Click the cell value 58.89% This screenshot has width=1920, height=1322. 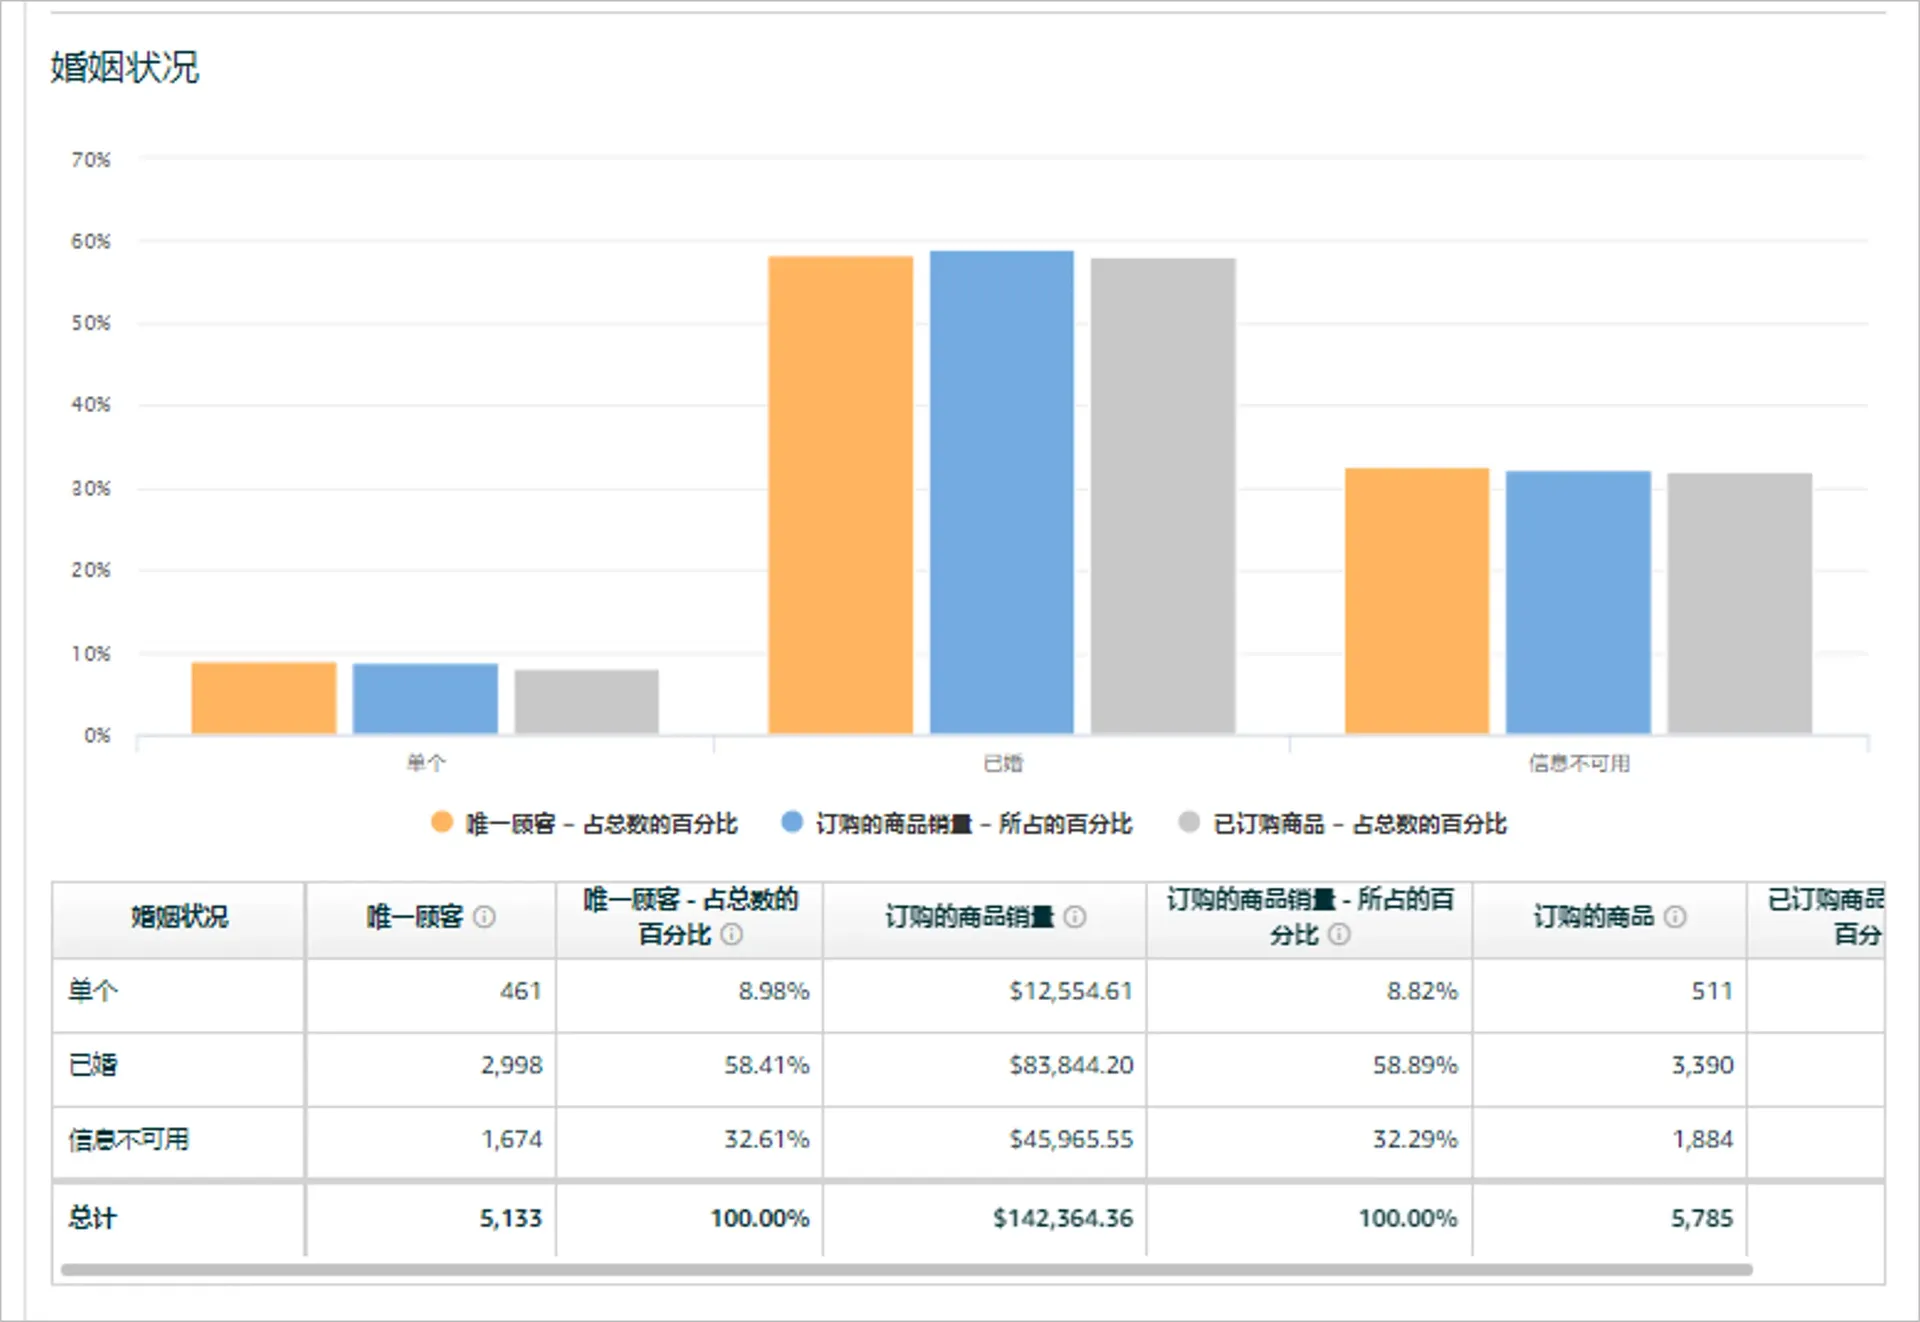(x=1415, y=1065)
